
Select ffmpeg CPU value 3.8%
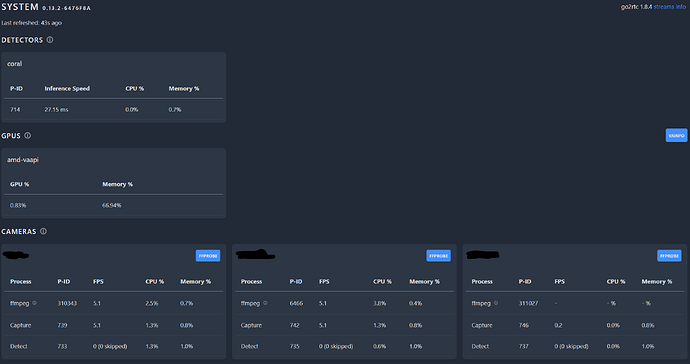tap(380, 303)
